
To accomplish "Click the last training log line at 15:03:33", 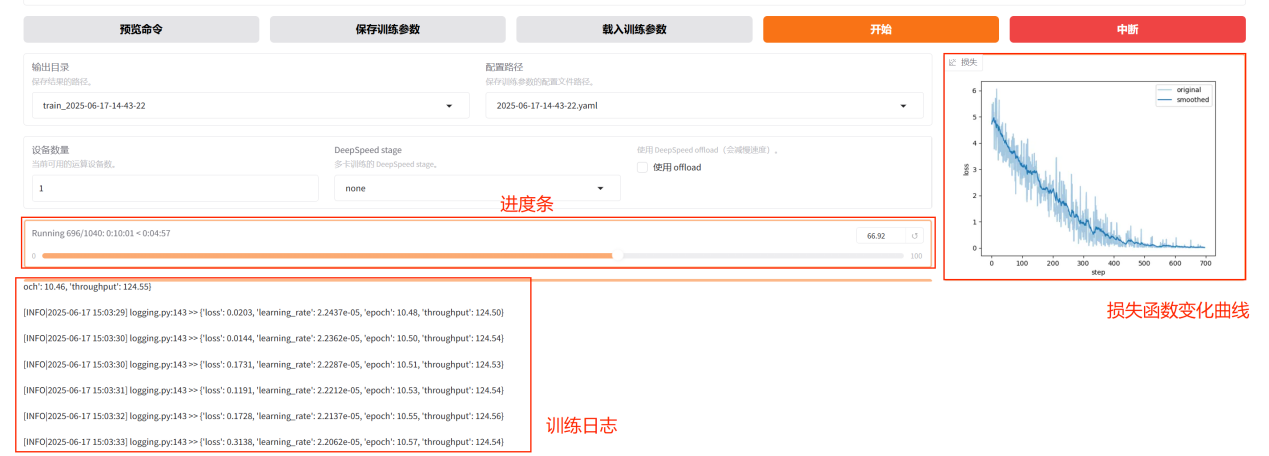I will pyautogui.click(x=263, y=441).
